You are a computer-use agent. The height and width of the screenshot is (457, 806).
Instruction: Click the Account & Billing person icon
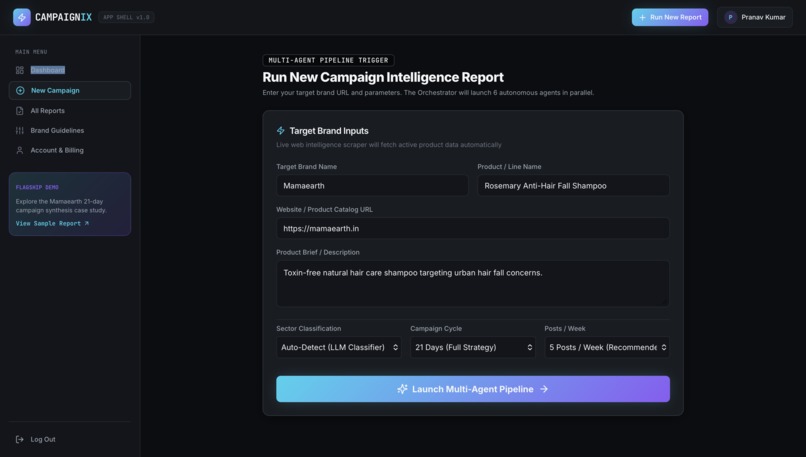point(20,150)
